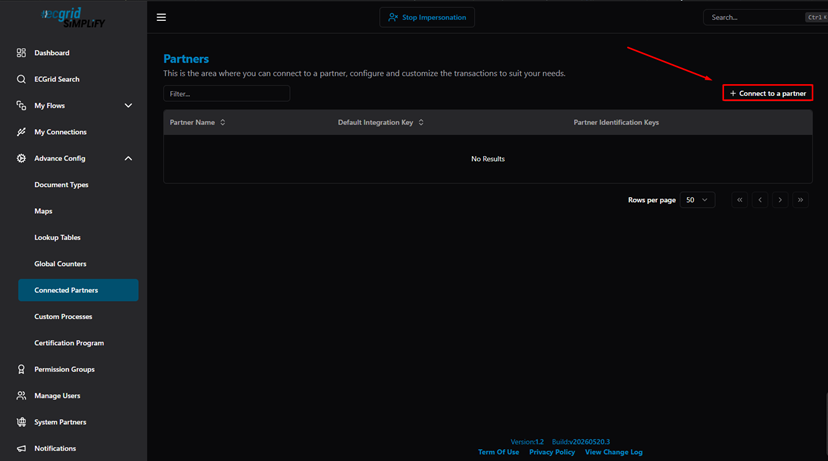Open the Rows per page dropdown

(x=697, y=200)
